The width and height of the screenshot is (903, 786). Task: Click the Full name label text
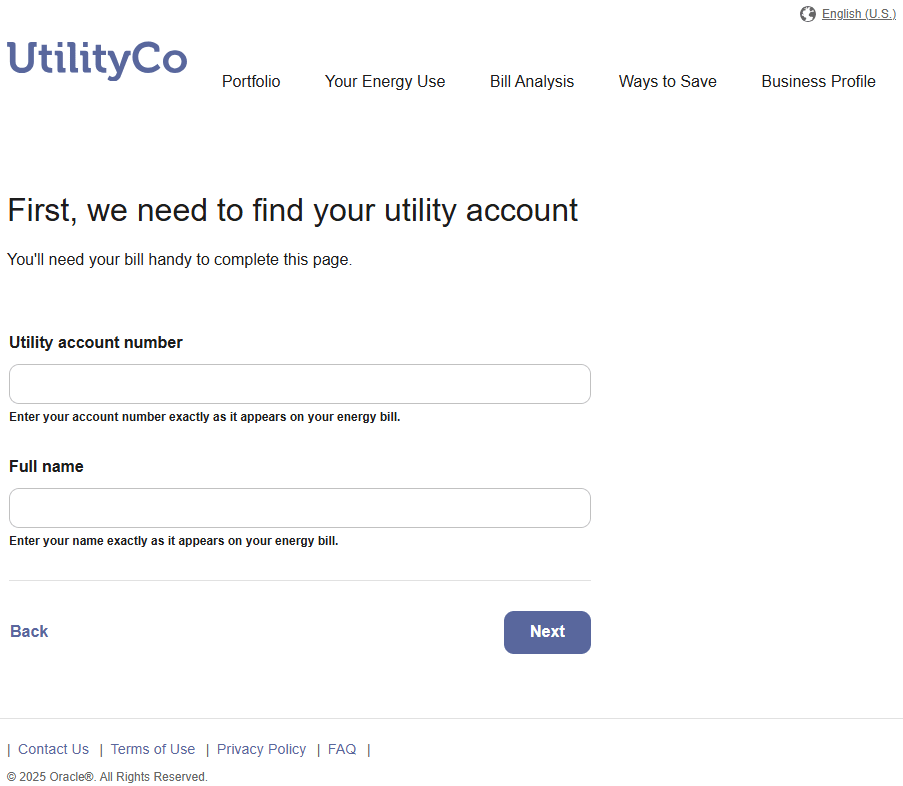pyautogui.click(x=46, y=466)
